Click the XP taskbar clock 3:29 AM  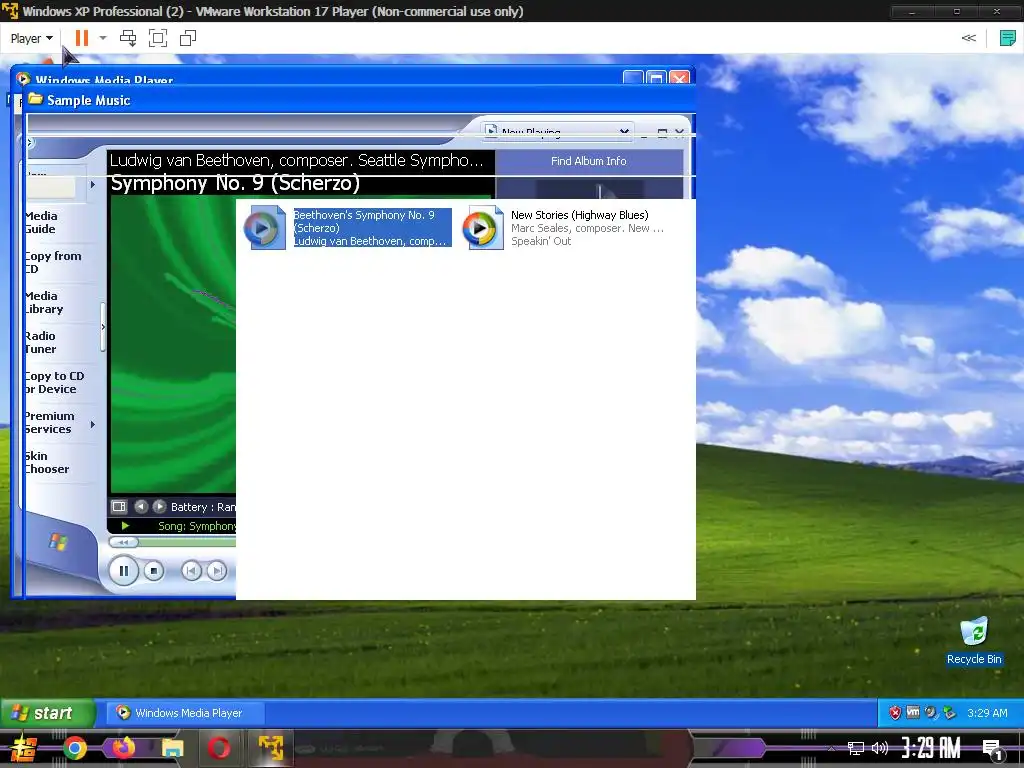pyautogui.click(x=987, y=713)
